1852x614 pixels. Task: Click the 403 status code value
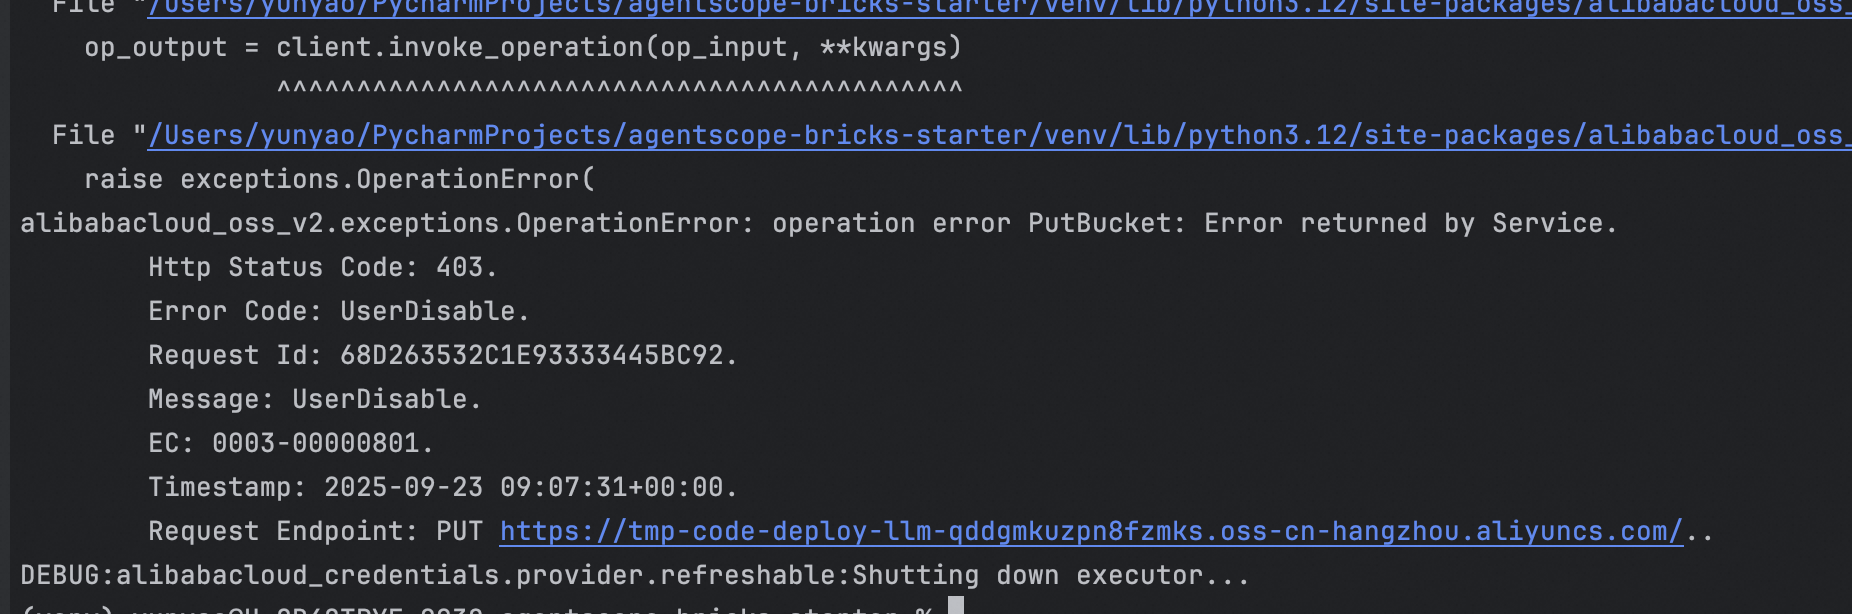(x=459, y=267)
